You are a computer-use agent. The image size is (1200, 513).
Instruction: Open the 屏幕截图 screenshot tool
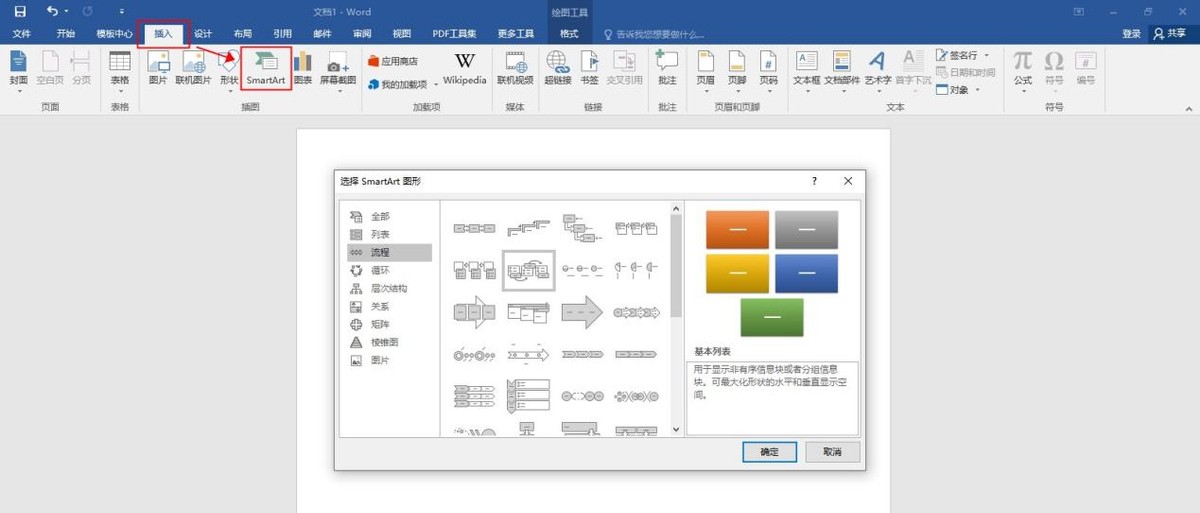337,69
